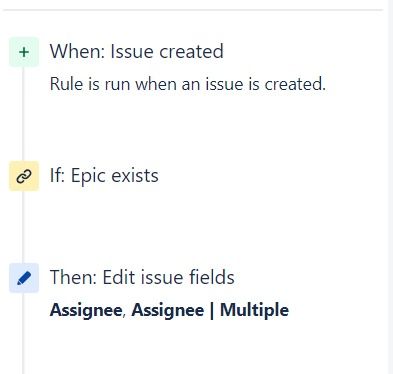This screenshot has height=374, width=393.
Task: Click the word "When:" in the trigger title
Action: (x=78, y=51)
